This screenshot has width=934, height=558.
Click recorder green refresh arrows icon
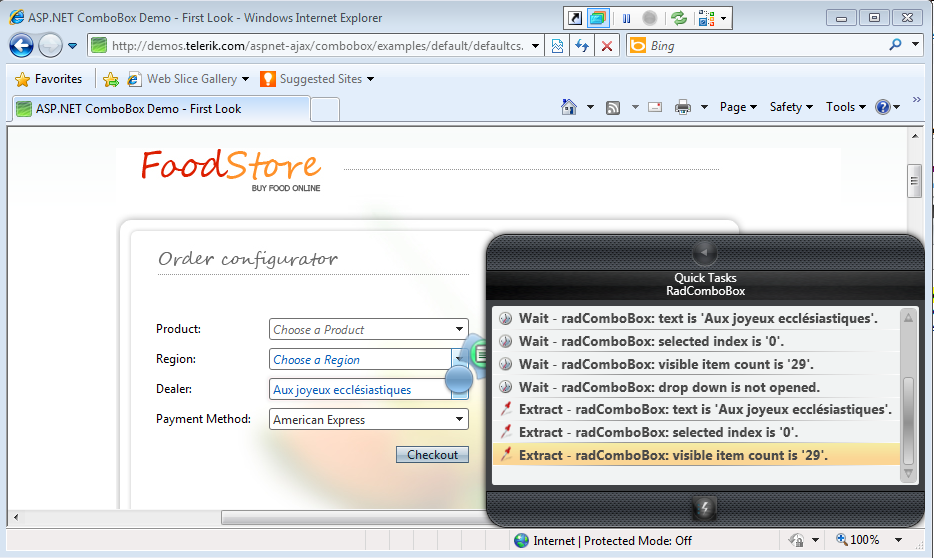coord(679,18)
